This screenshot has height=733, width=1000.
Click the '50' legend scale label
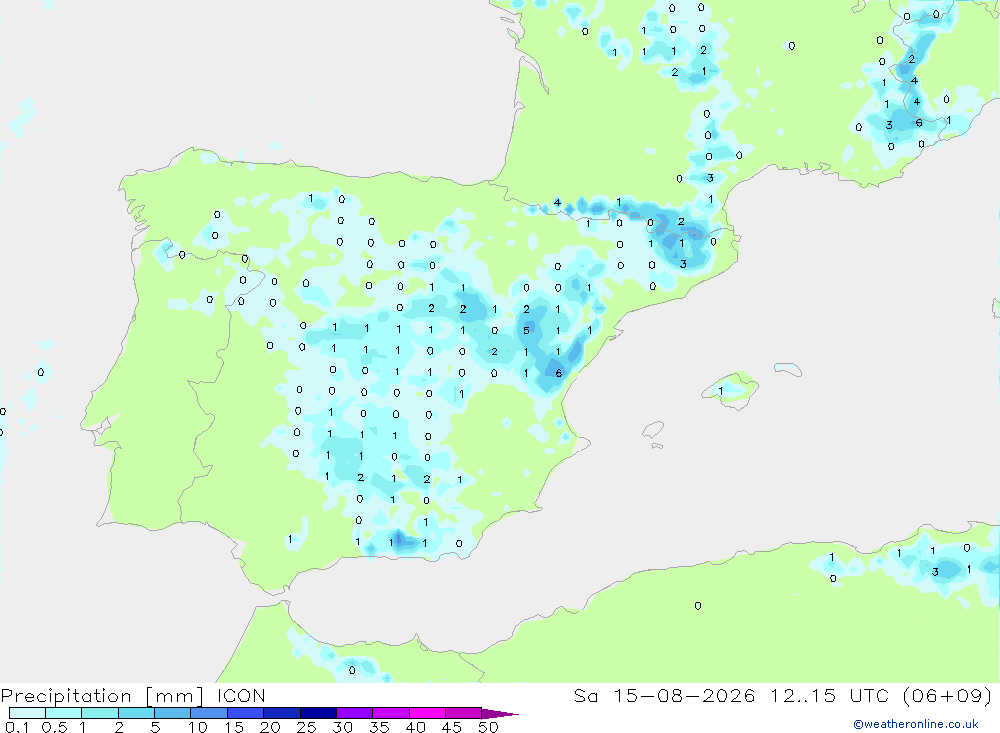[x=489, y=727]
